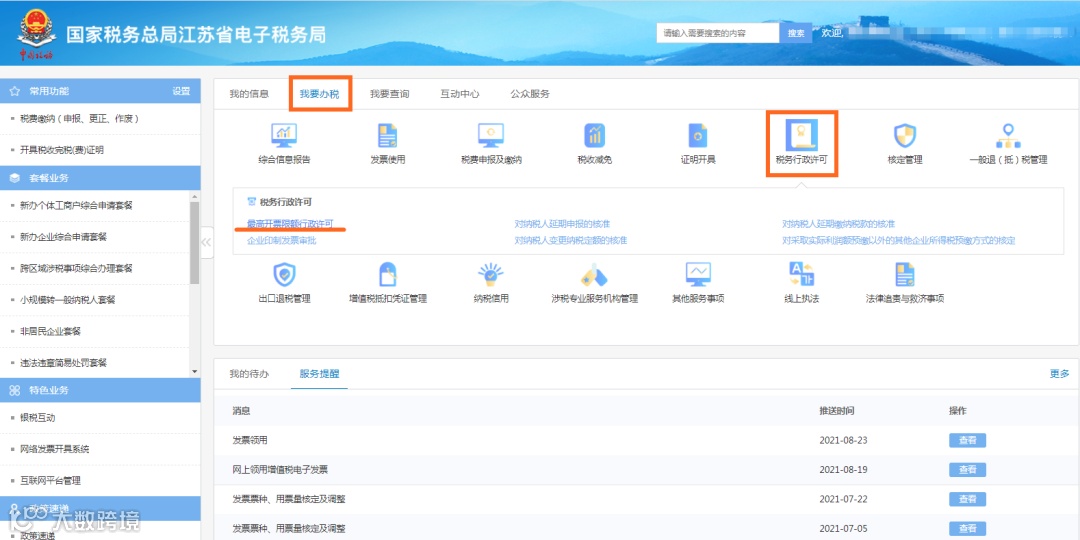Open 企业印制发票审批 link

pos(282,240)
